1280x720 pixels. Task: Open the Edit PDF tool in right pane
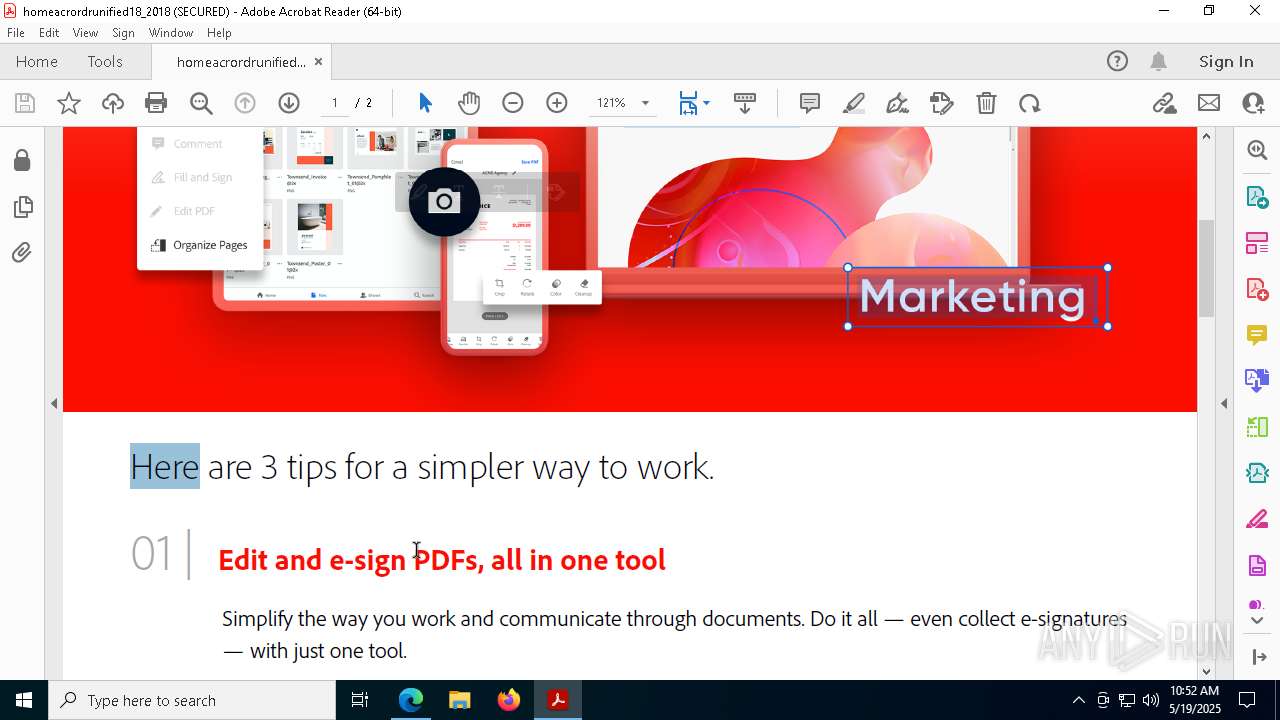pos(1257,242)
